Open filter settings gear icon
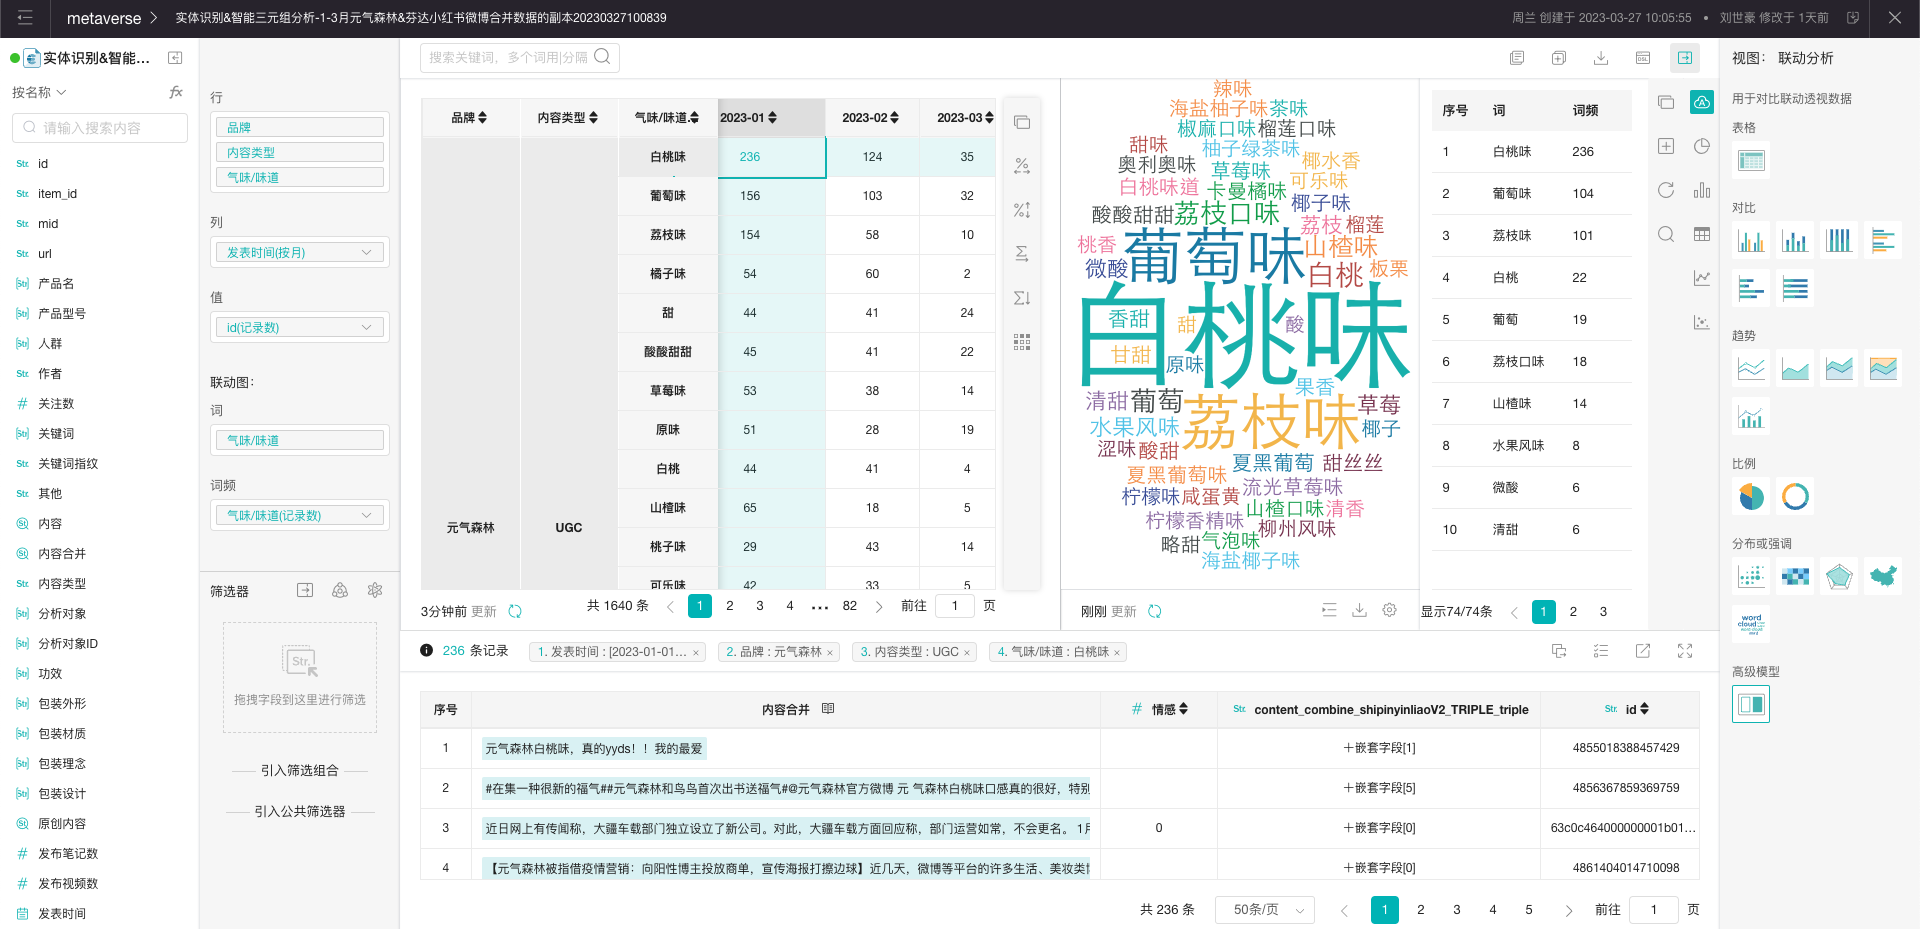Viewport: 1920px width, 929px height. point(375,591)
